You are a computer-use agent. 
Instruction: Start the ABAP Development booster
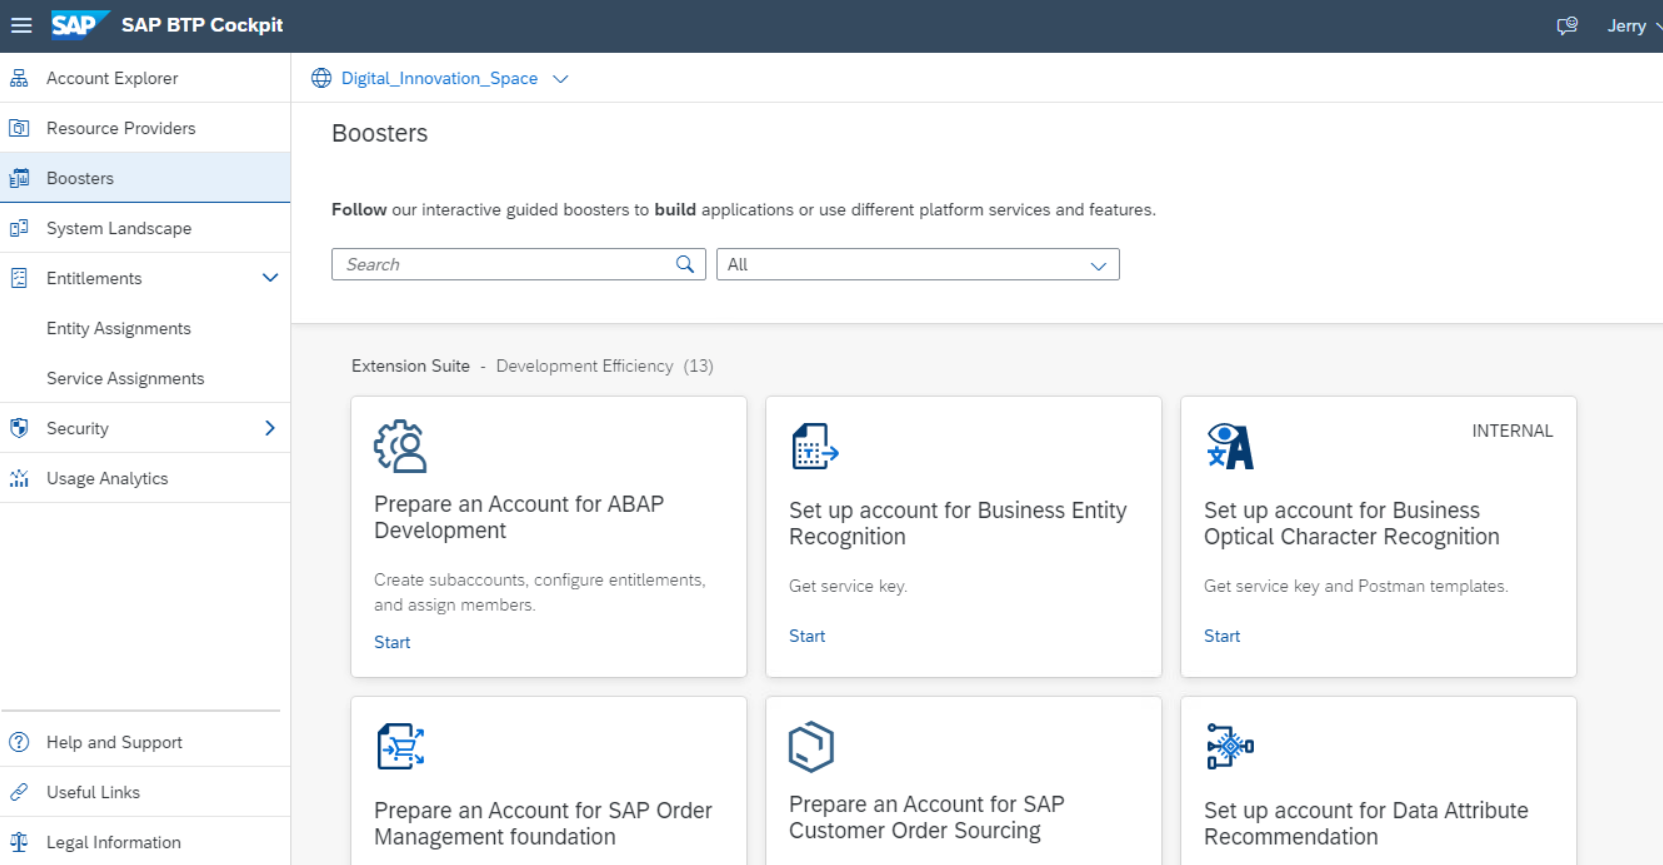(392, 642)
